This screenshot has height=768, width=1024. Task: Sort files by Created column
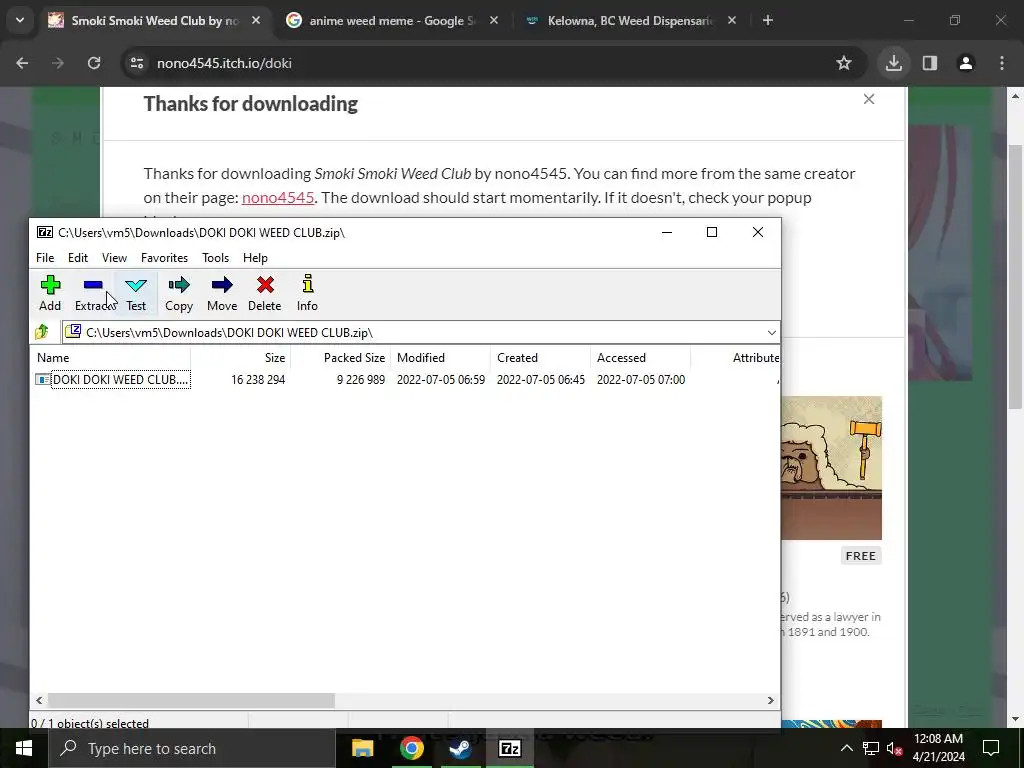540,357
